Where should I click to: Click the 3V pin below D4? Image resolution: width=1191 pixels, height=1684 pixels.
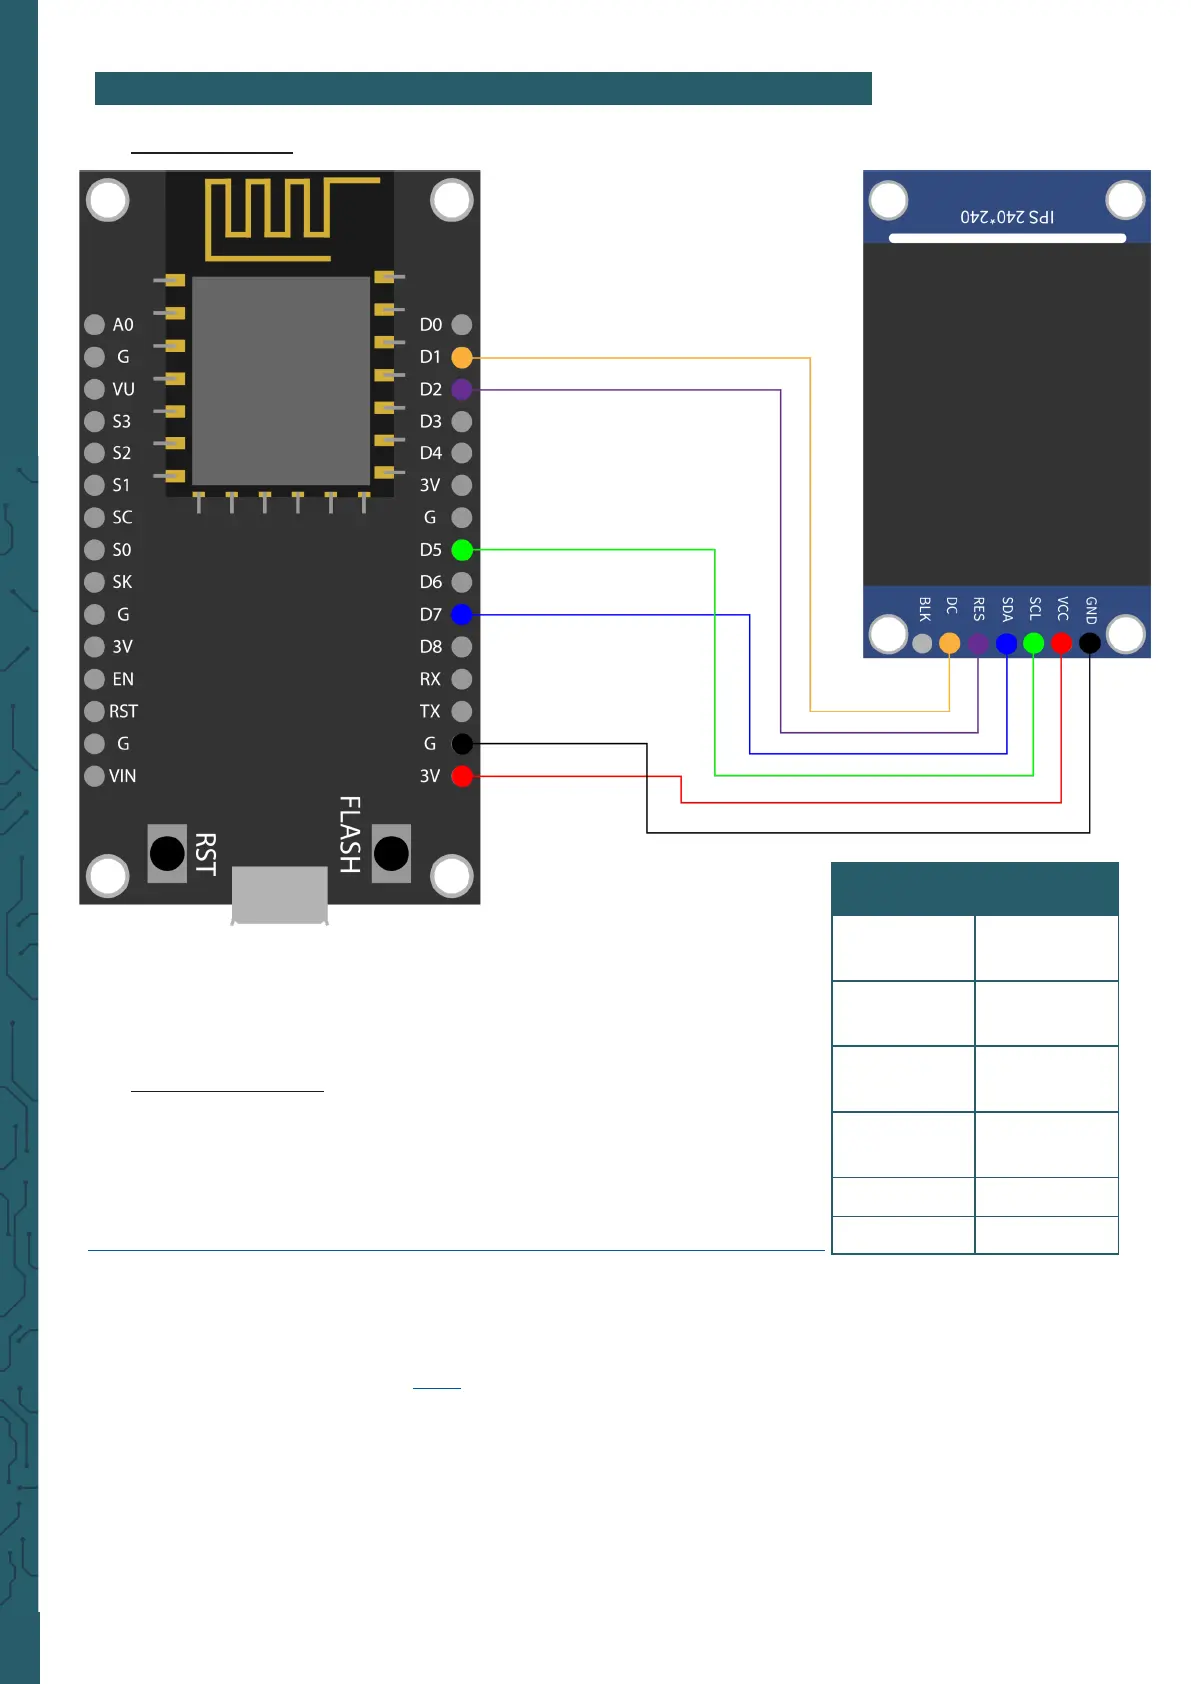click(x=462, y=485)
